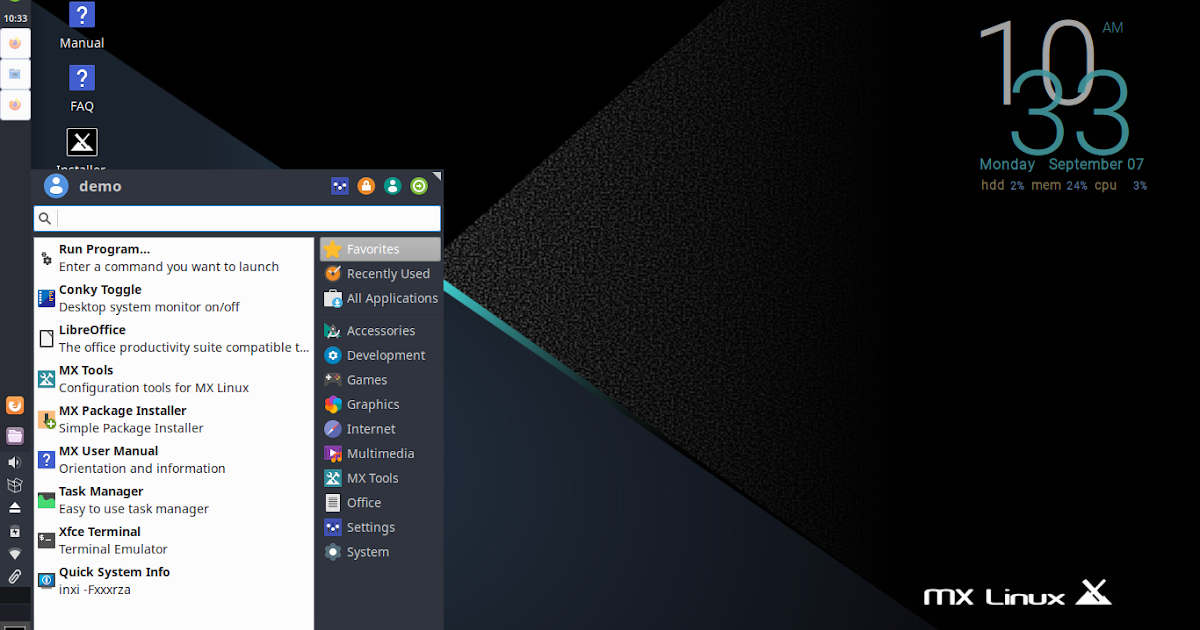Launch Firefox from orange panel launcher
1200x630 pixels.
(15, 405)
